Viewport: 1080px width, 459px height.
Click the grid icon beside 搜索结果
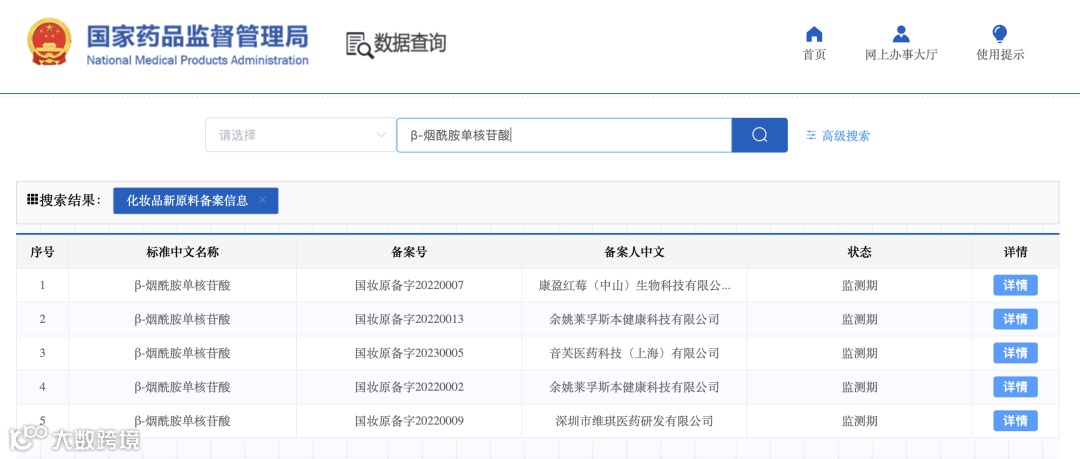click(x=32, y=200)
